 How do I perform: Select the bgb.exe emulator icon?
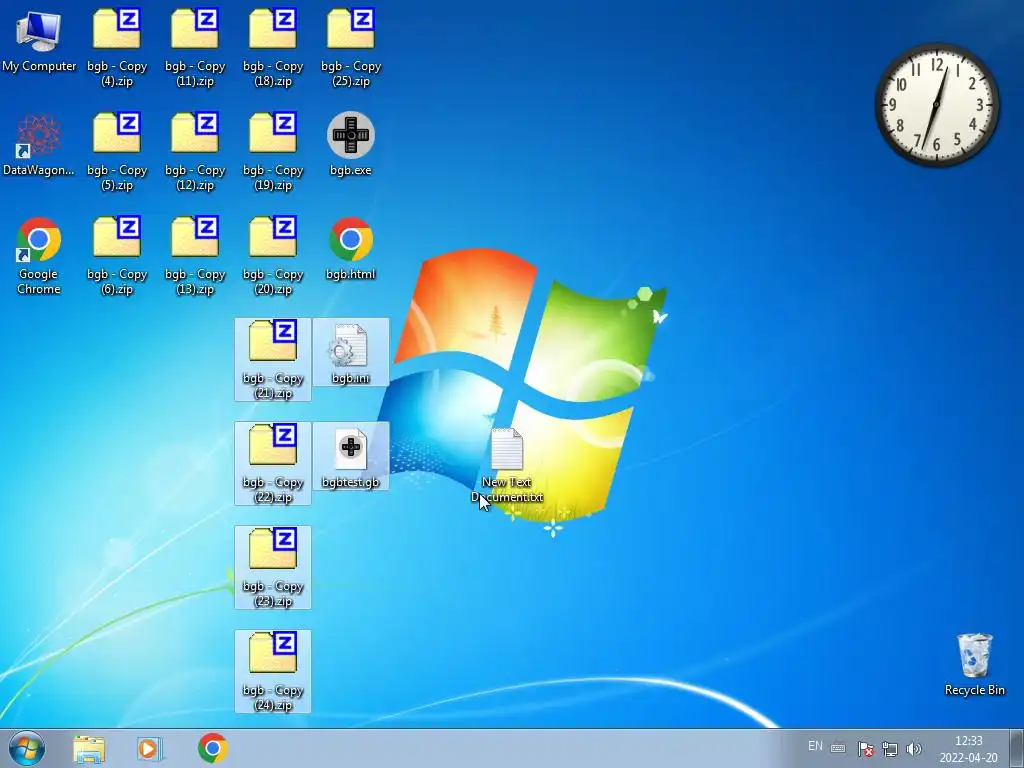click(351, 144)
